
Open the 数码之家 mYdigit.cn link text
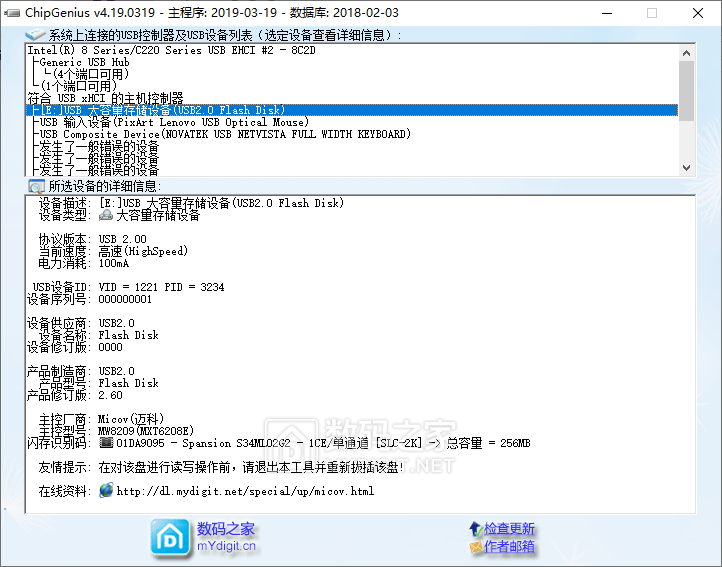[x=226, y=537]
